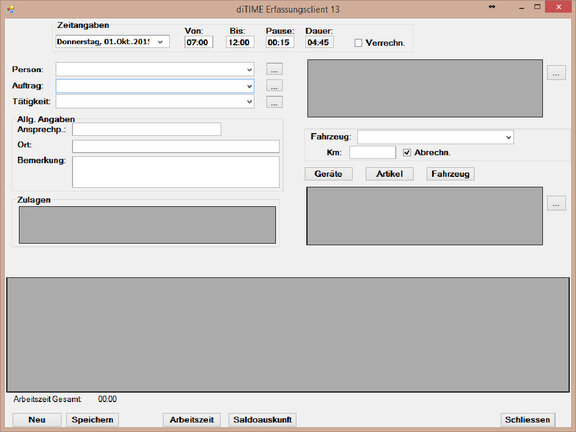Click the Speichern button
Image resolution: width=576 pixels, height=432 pixels.
pyautogui.click(x=92, y=420)
